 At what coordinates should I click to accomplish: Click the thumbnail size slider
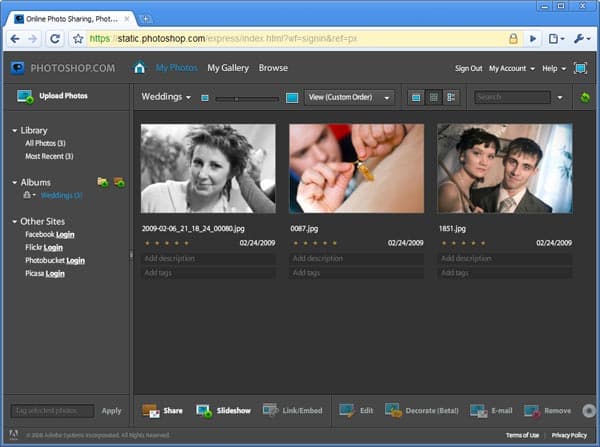[x=247, y=99]
